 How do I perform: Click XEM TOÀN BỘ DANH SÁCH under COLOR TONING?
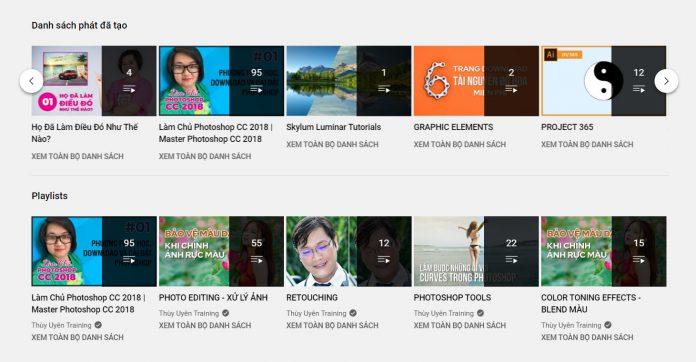click(x=587, y=338)
